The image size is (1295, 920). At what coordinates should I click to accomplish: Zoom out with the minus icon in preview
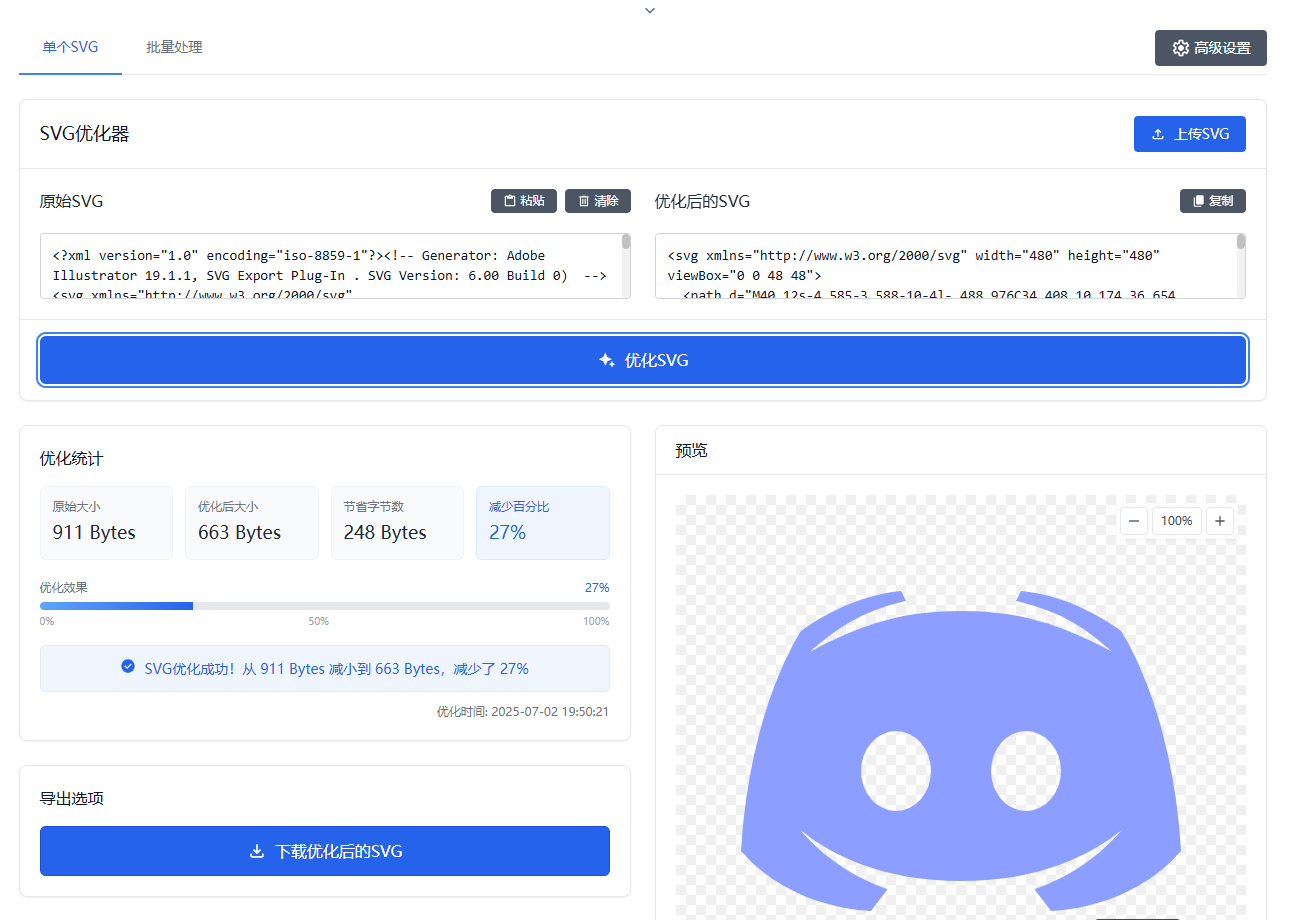click(x=1133, y=520)
